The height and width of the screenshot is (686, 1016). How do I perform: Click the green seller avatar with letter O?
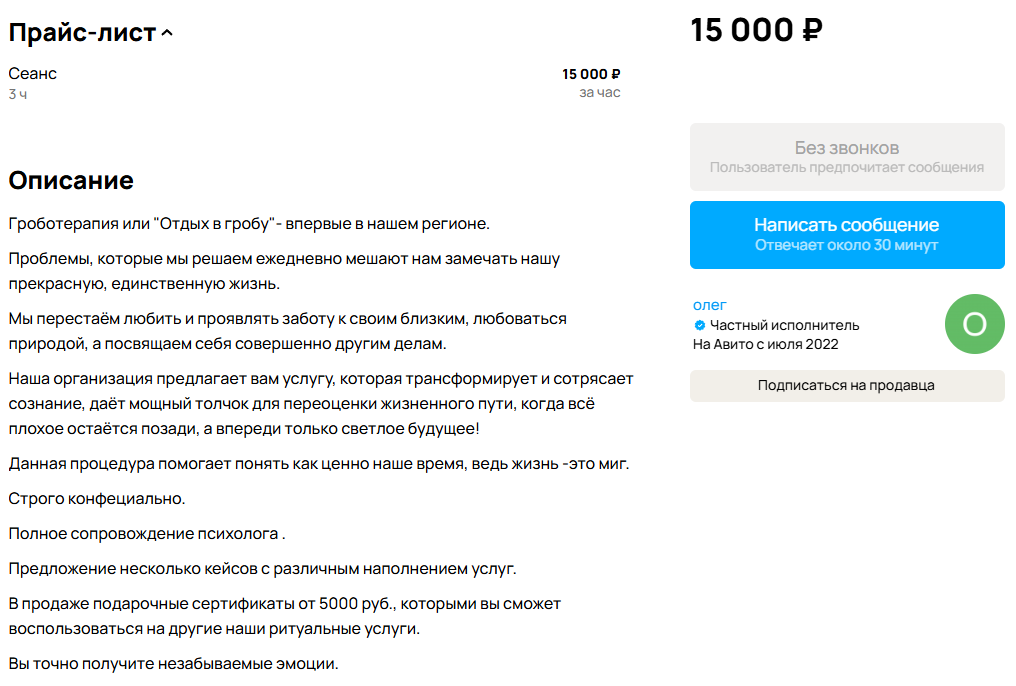tap(974, 324)
